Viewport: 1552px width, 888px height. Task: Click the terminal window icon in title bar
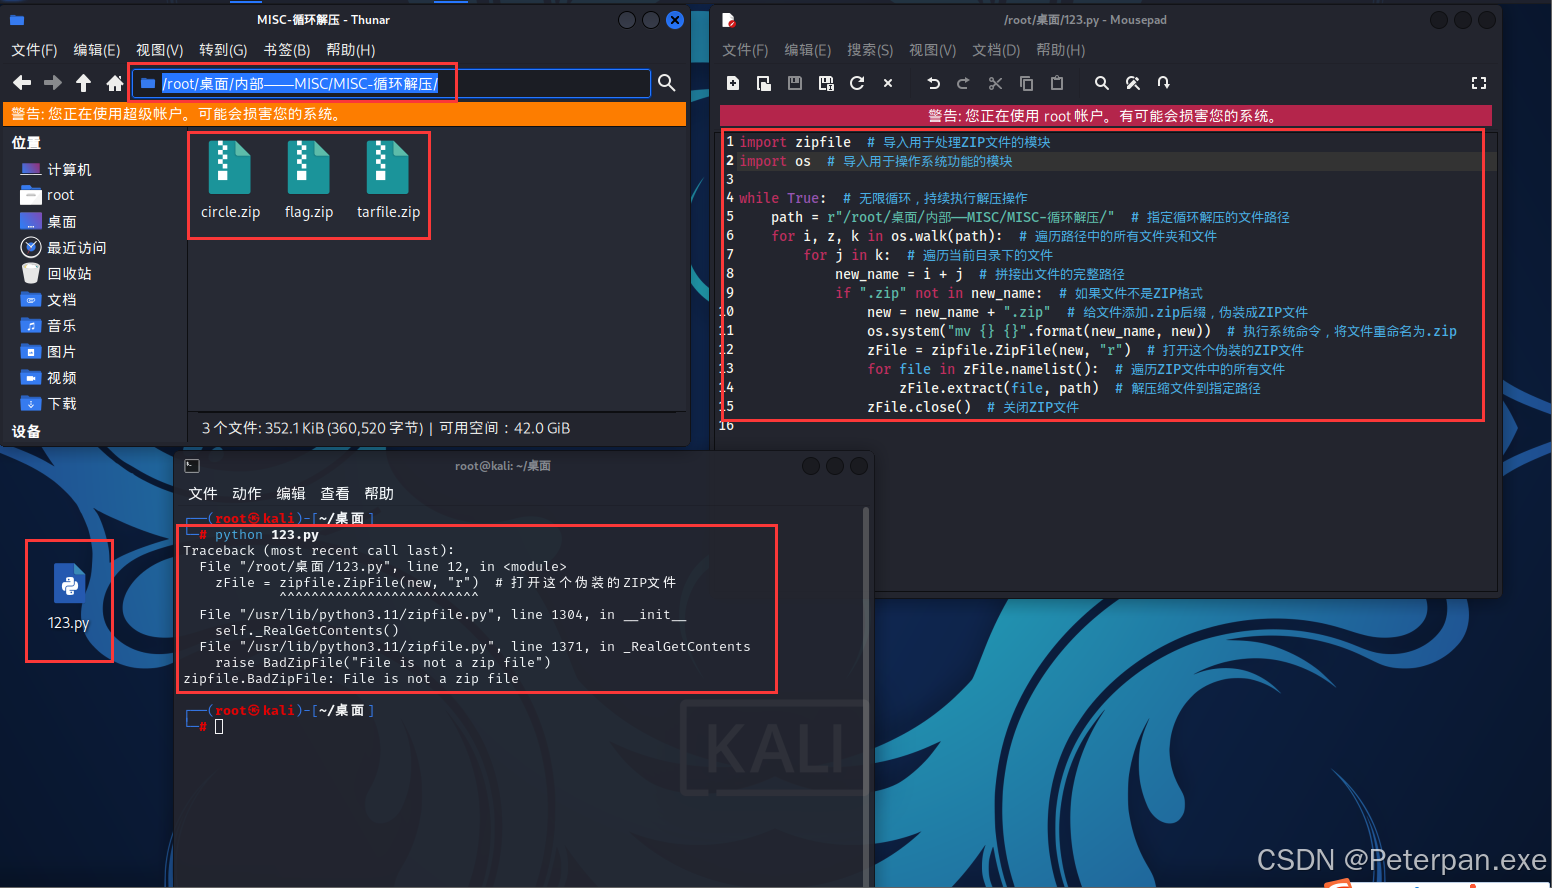(192, 466)
